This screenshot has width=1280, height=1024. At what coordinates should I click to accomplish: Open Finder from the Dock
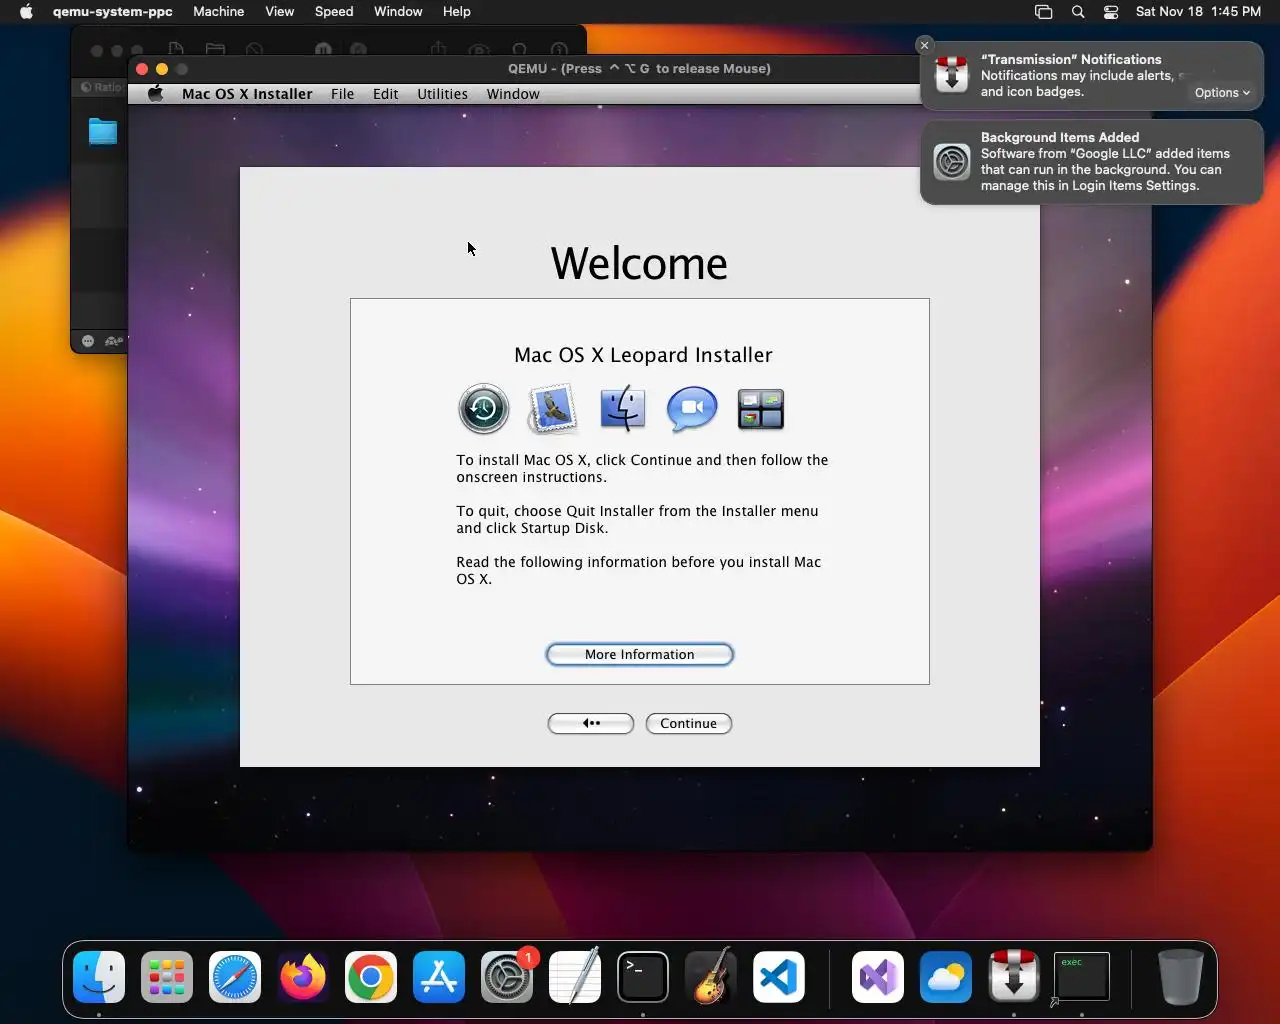[99, 977]
